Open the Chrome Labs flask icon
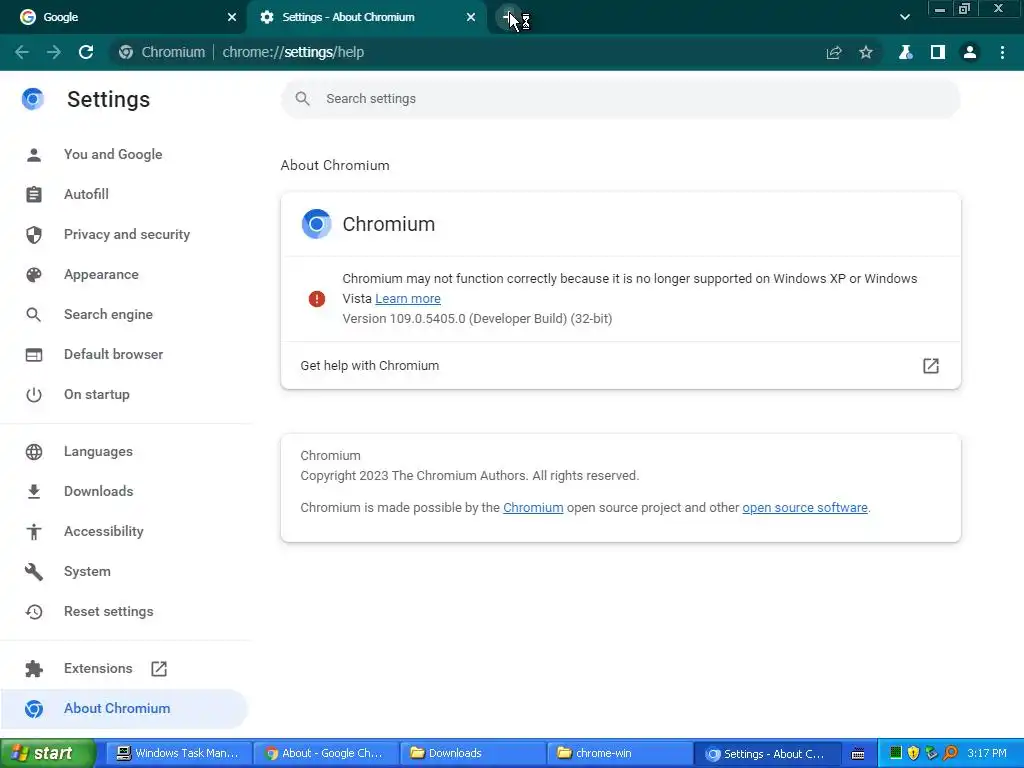The image size is (1024, 768). pos(906,52)
